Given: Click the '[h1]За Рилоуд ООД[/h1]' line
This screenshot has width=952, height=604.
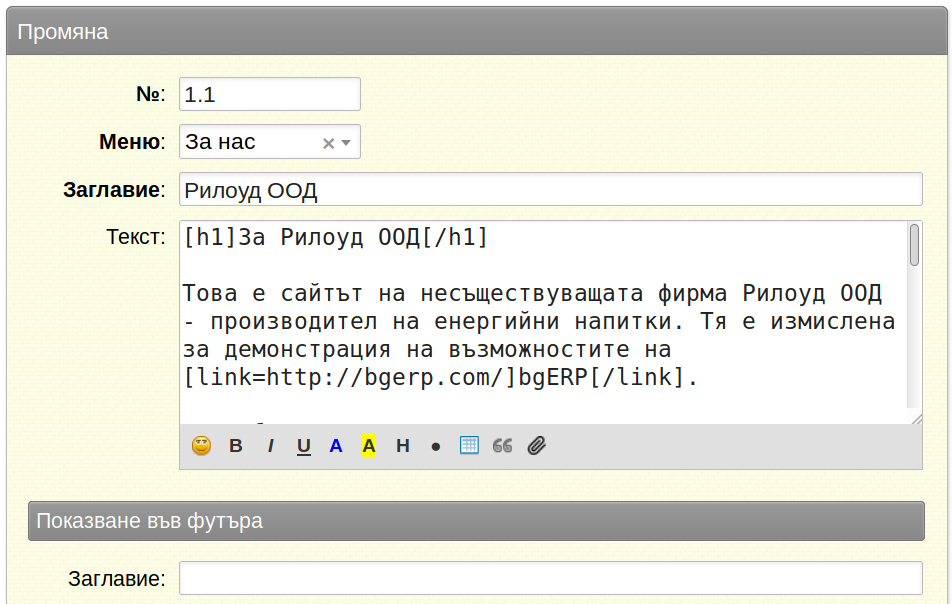Looking at the screenshot, I should [335, 237].
